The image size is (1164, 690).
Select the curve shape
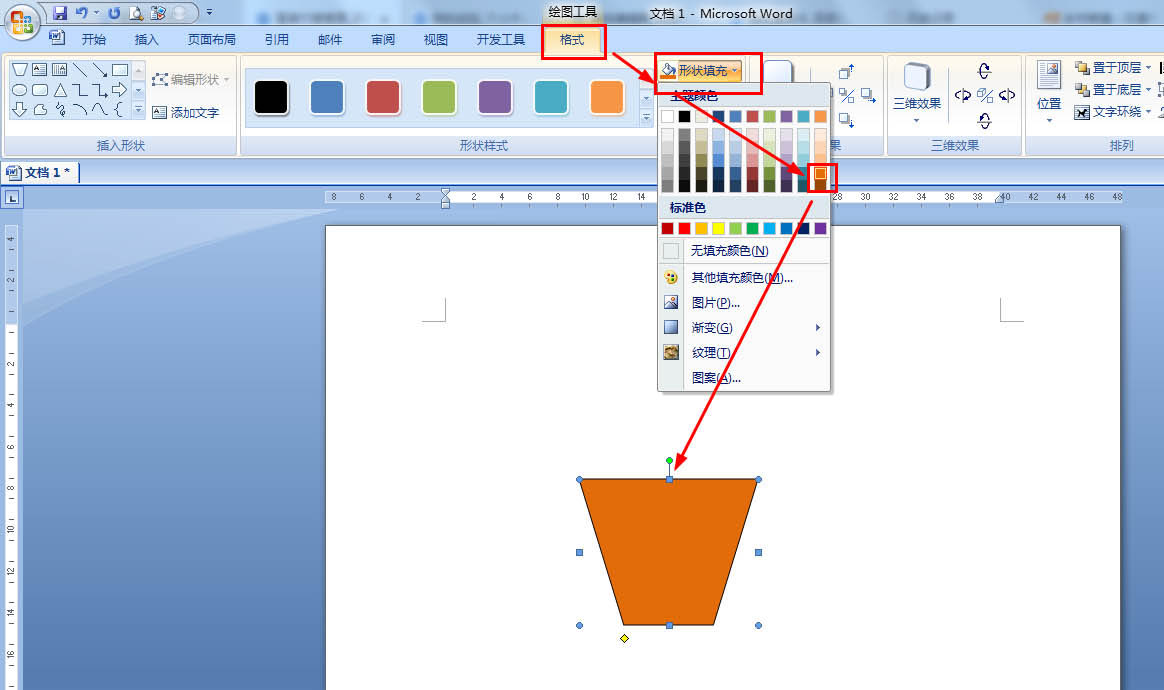pyautogui.click(x=100, y=110)
